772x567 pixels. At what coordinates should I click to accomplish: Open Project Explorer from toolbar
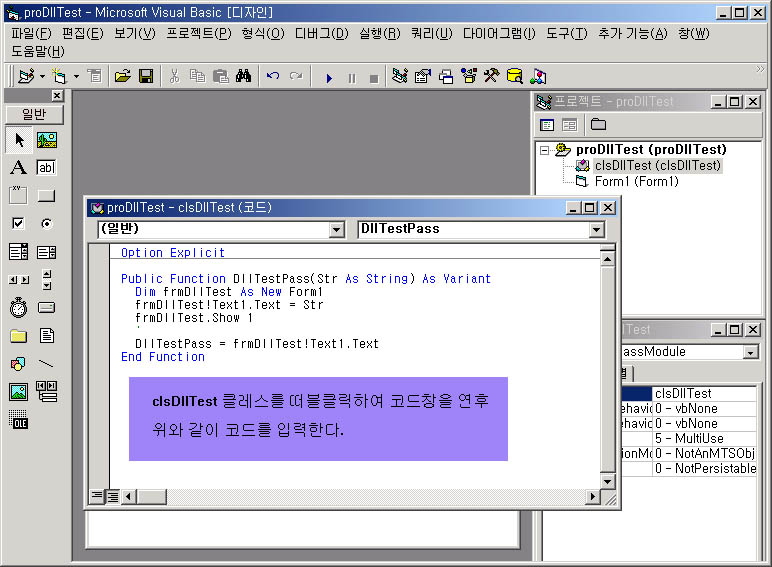[x=400, y=76]
